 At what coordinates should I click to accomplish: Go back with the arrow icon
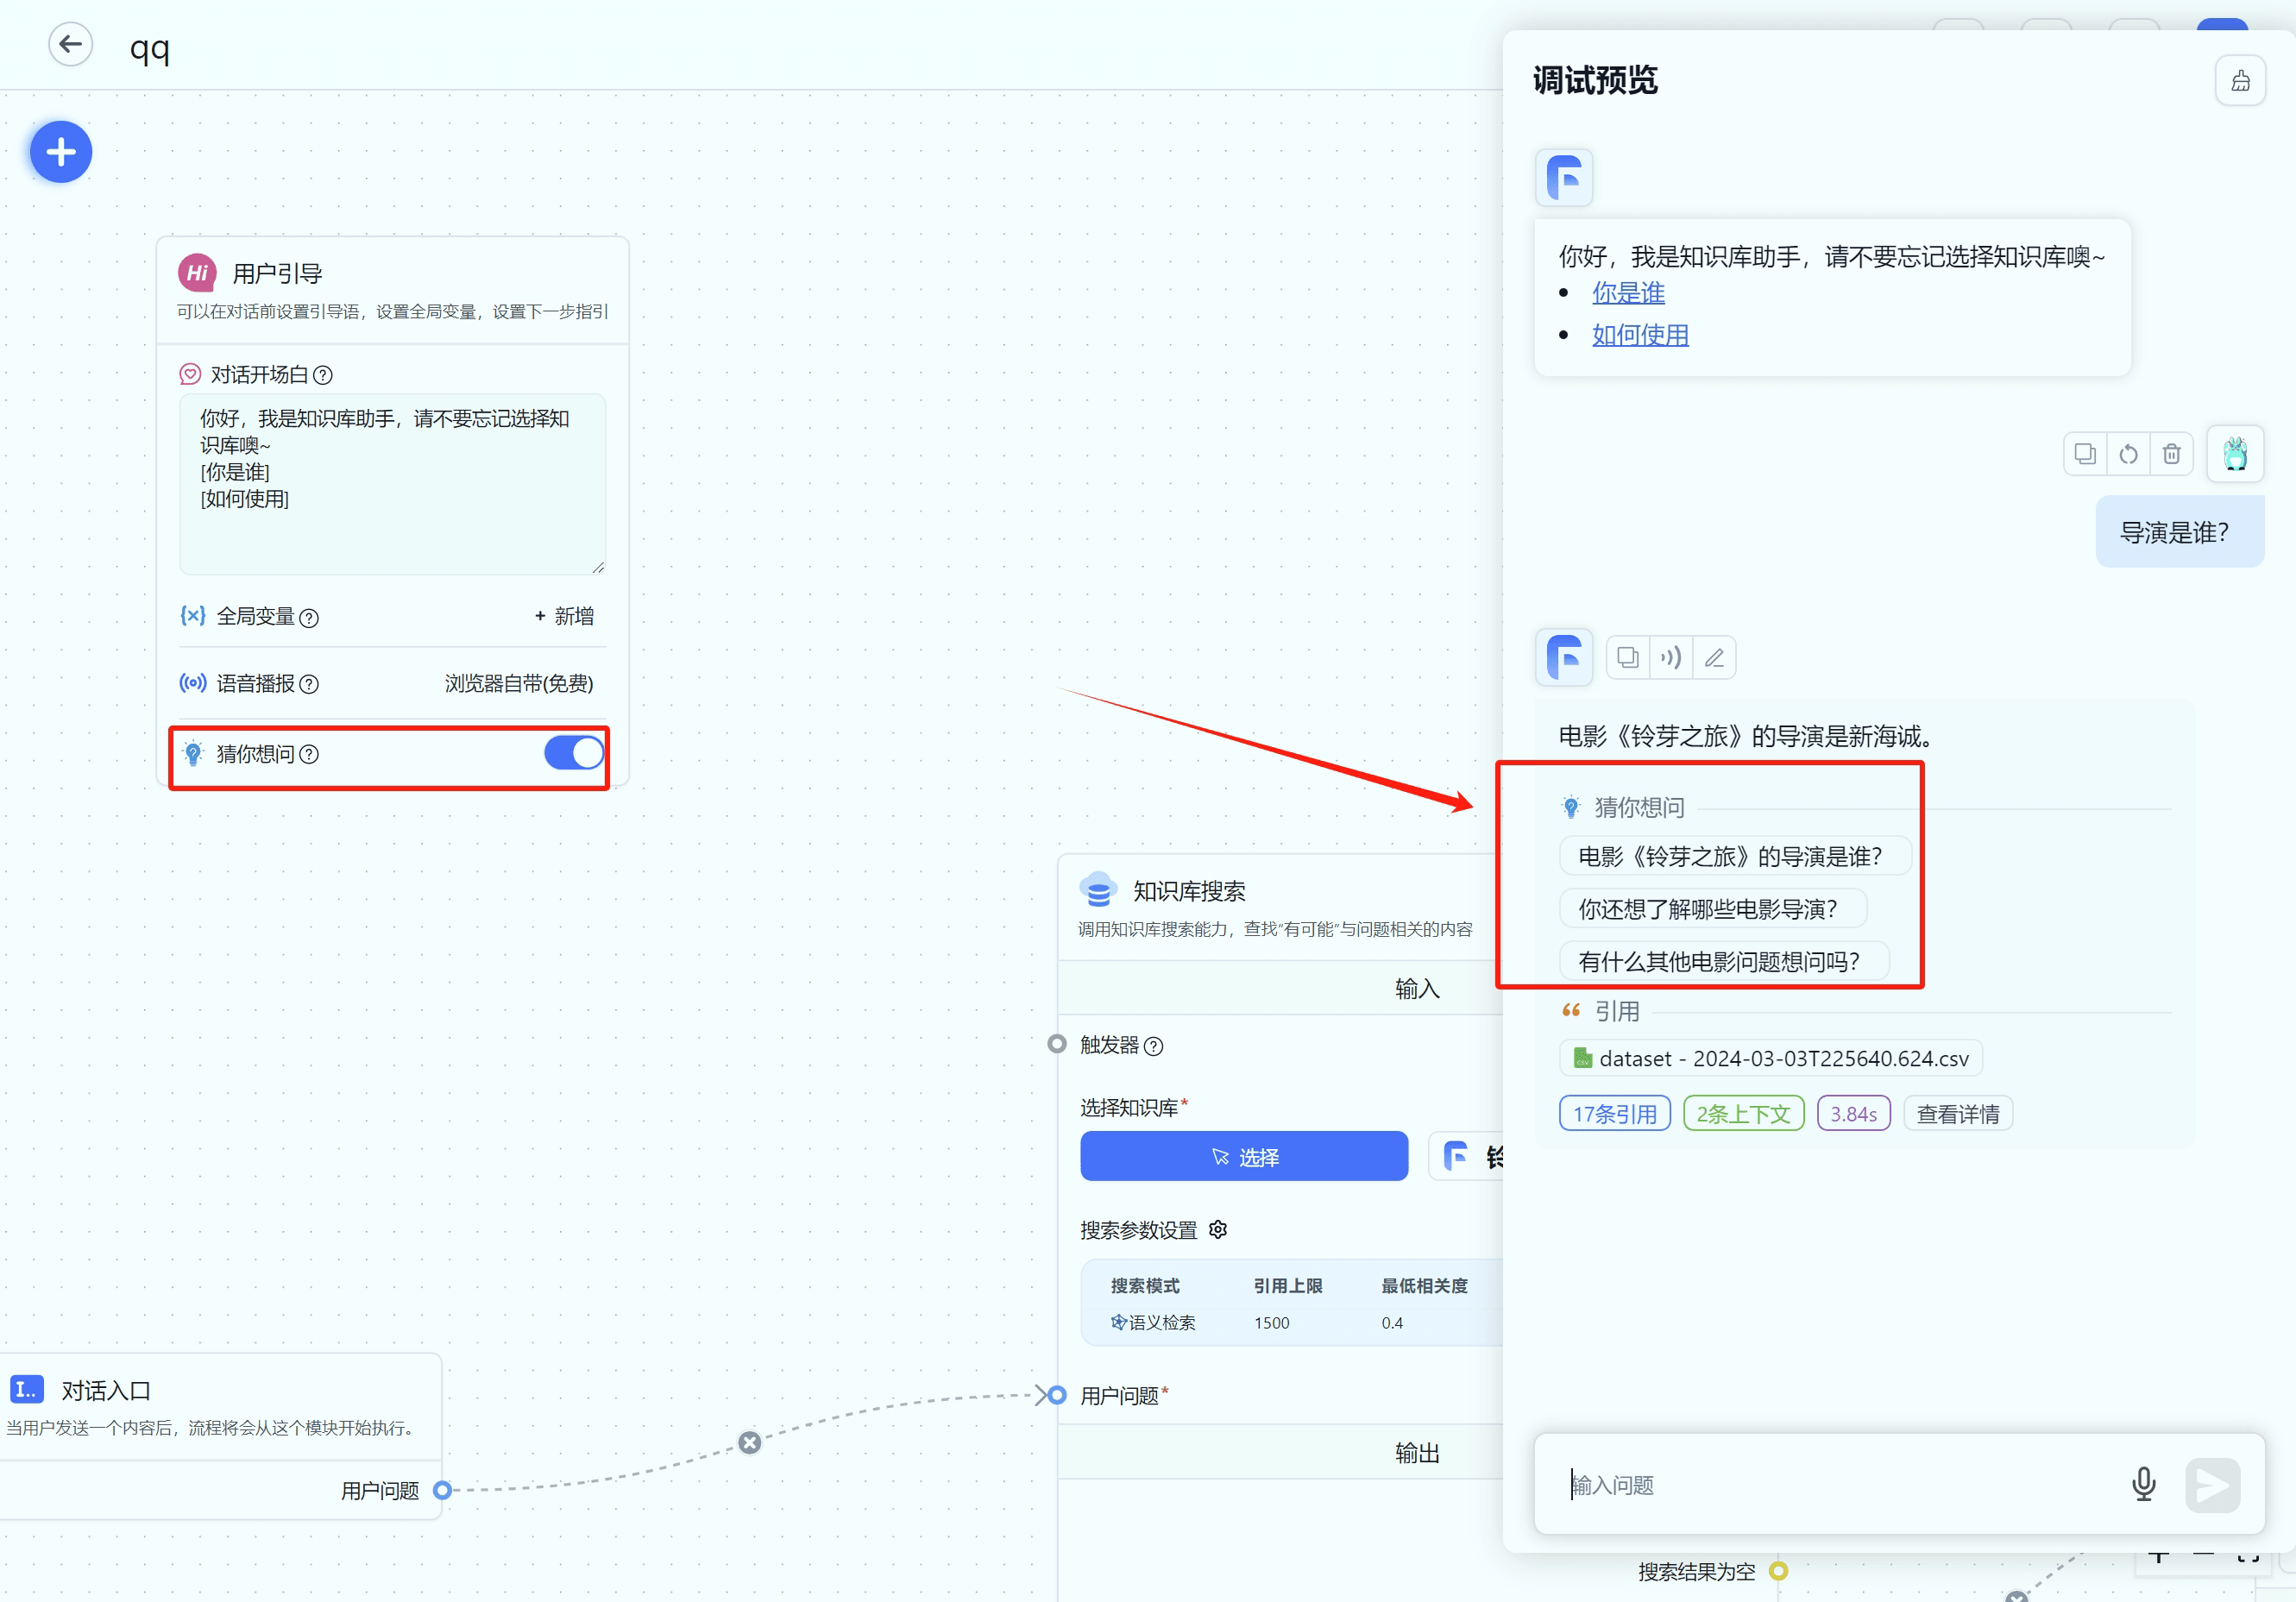tap(70, 45)
